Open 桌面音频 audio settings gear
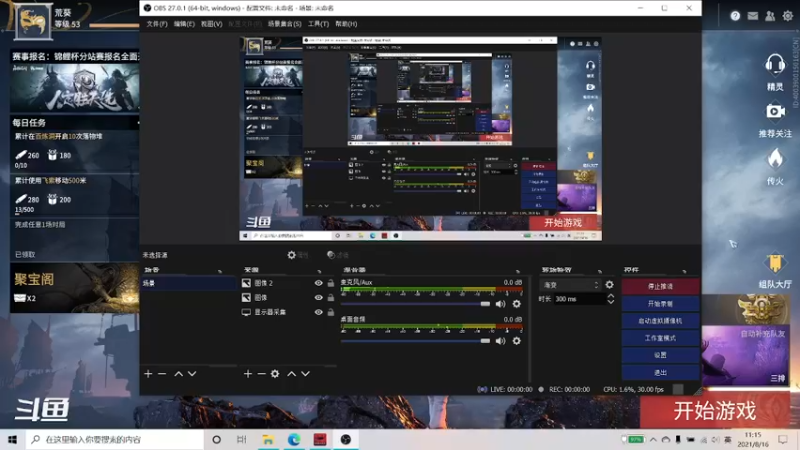This screenshot has height=450, width=800. click(x=516, y=340)
